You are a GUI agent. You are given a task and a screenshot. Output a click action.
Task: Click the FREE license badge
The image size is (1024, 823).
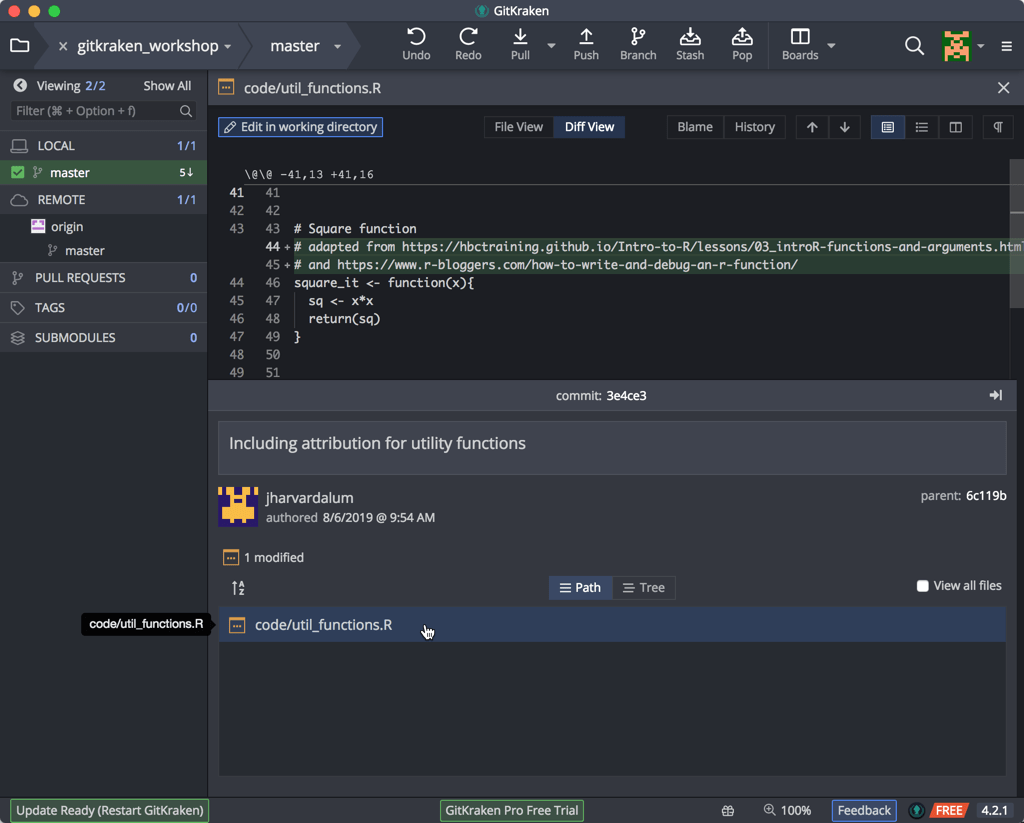pos(948,811)
